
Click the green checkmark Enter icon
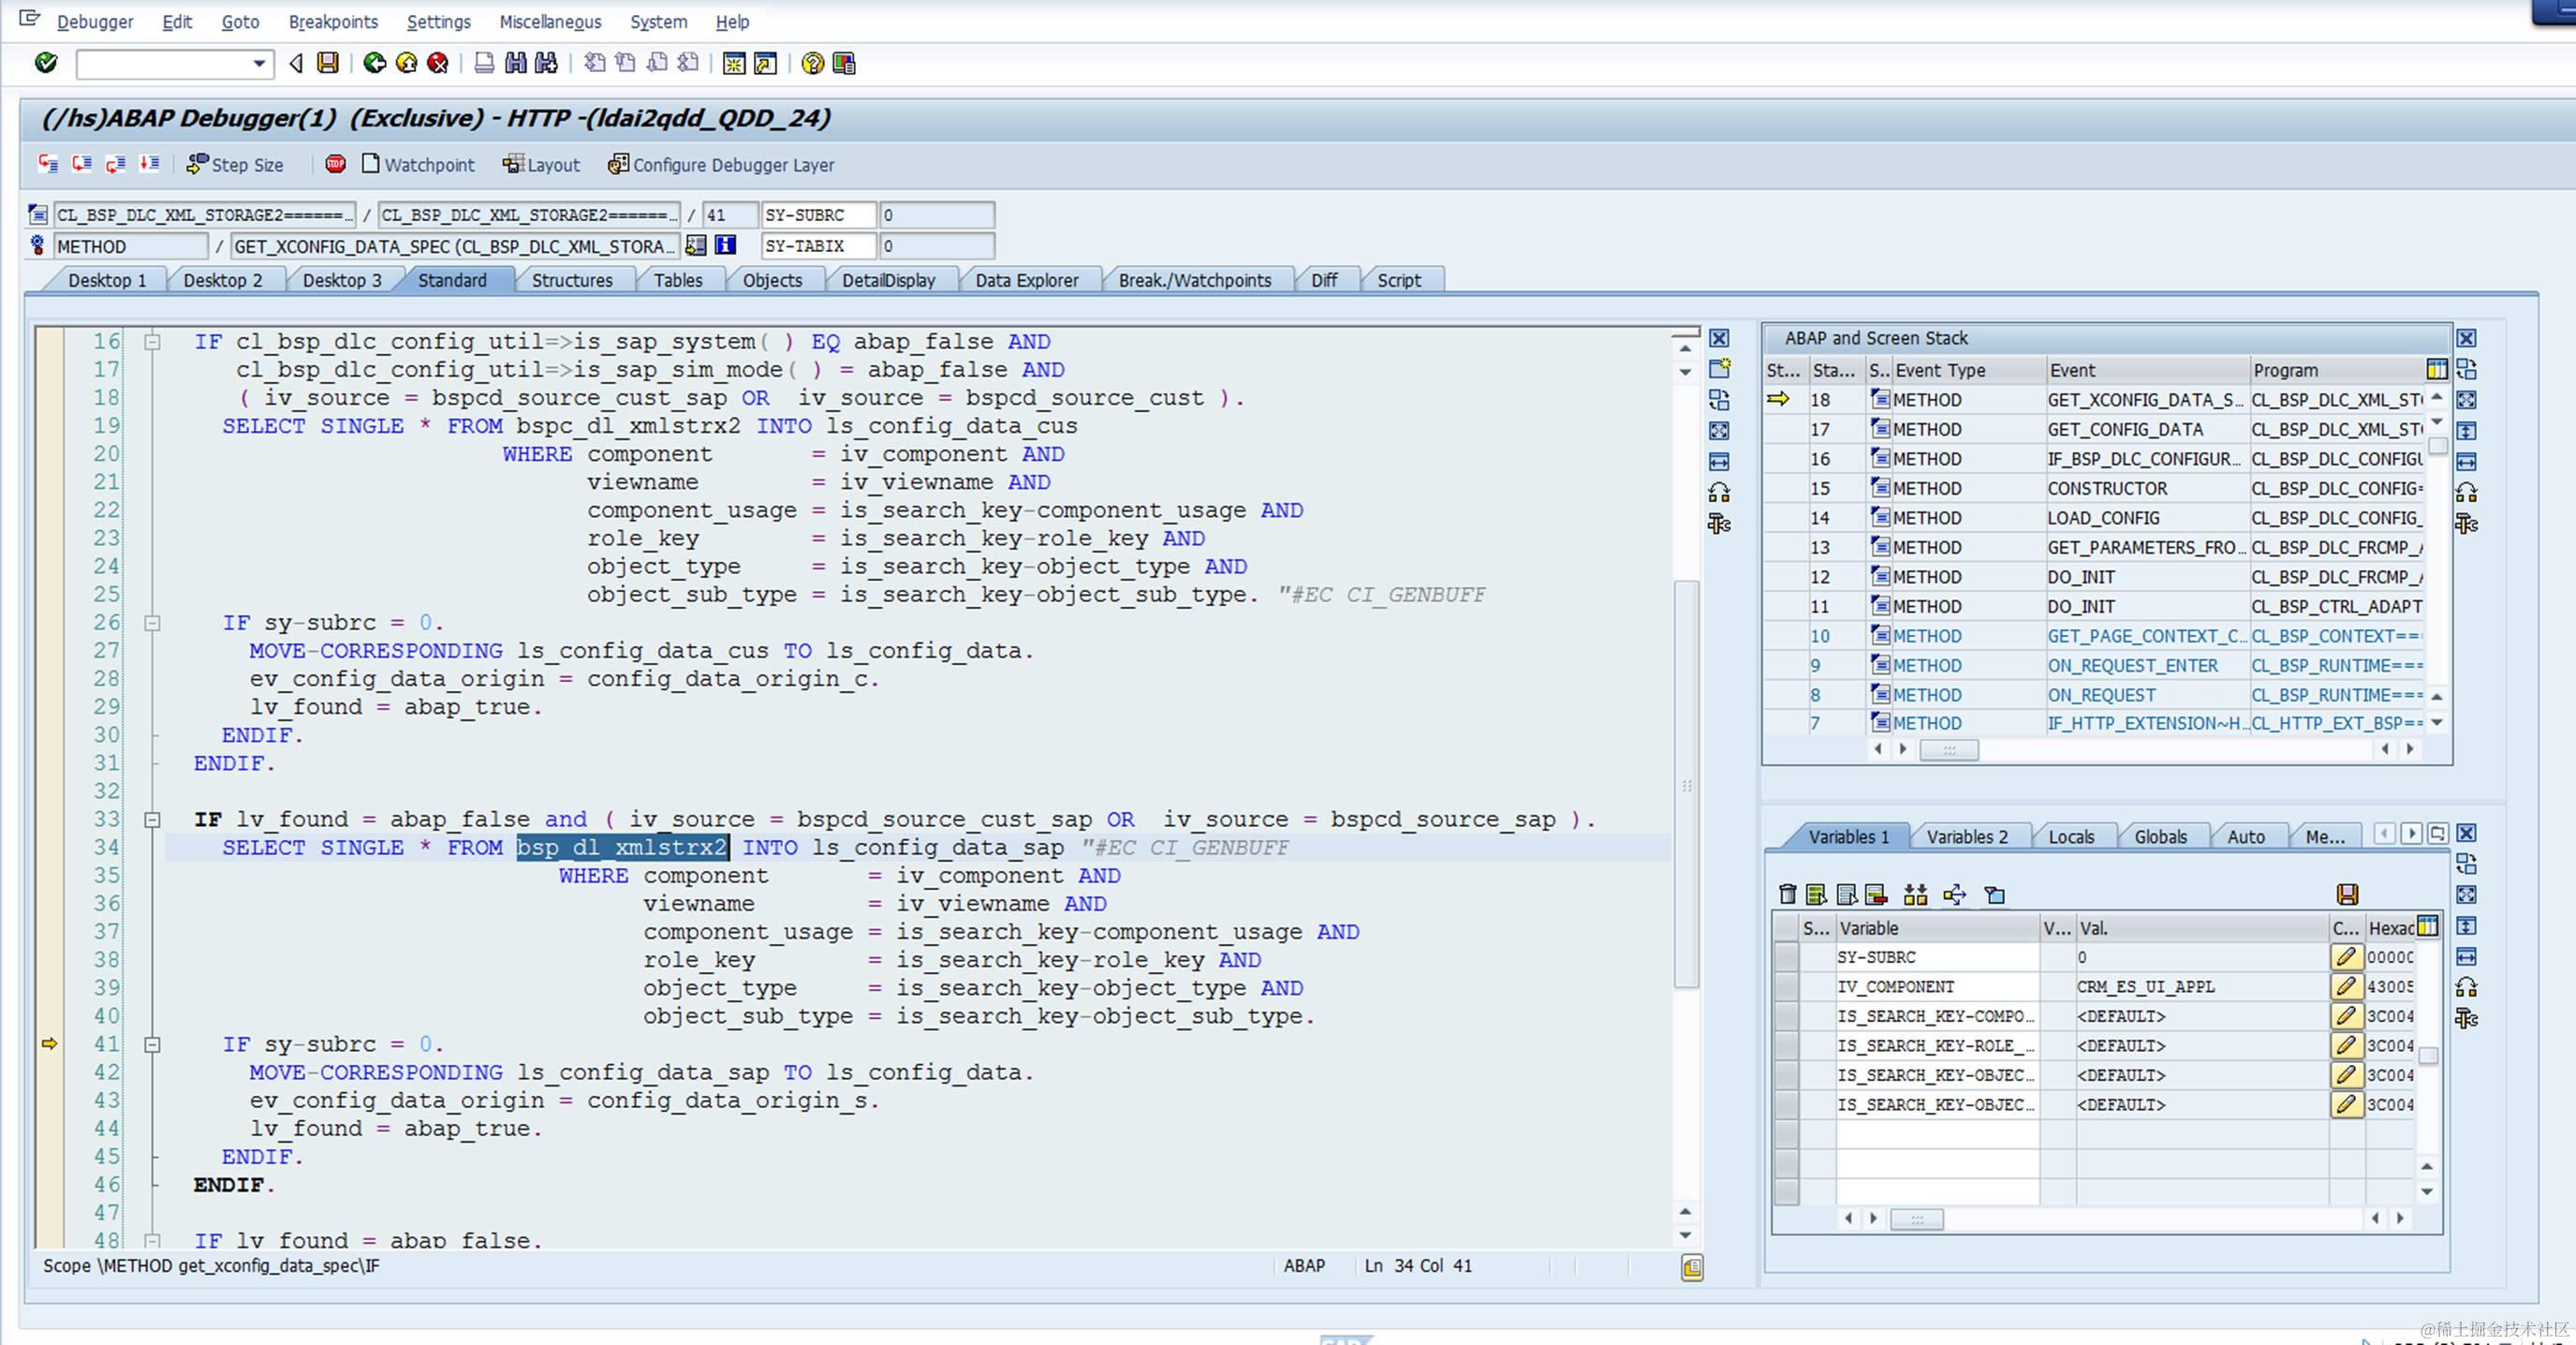tap(46, 63)
